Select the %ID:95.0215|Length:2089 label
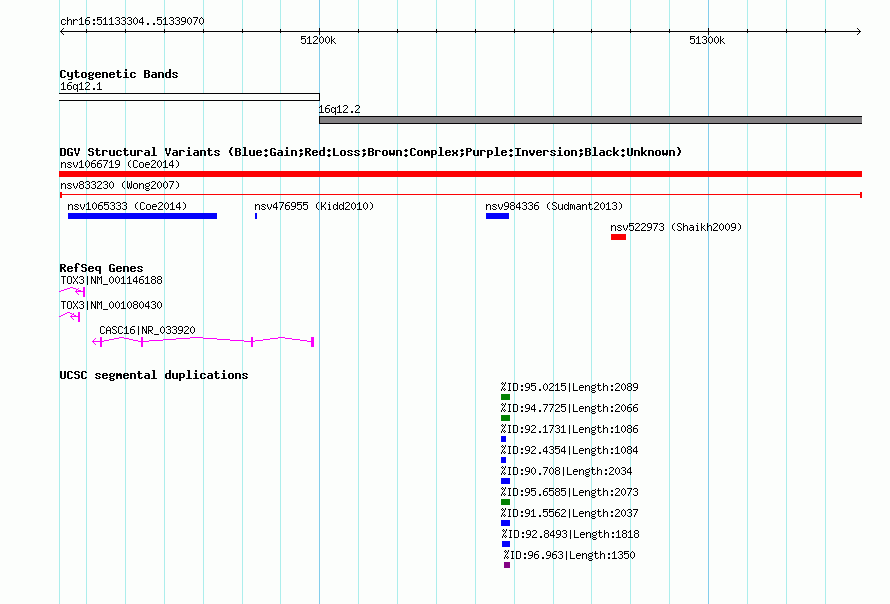Image resolution: width=890 pixels, height=604 pixels. 569,387
